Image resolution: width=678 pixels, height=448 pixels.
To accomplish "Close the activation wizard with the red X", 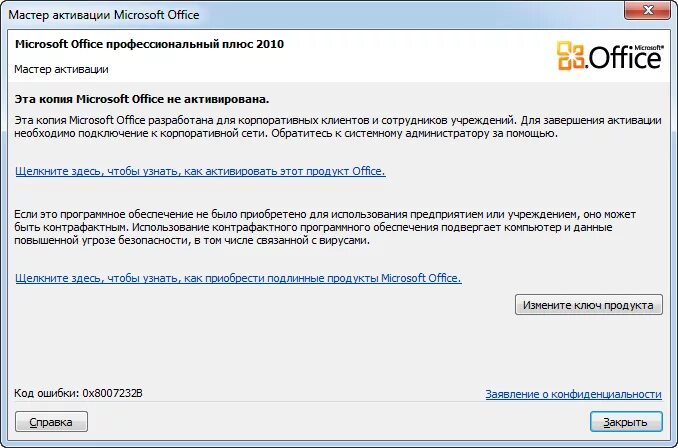I will 647,10.
